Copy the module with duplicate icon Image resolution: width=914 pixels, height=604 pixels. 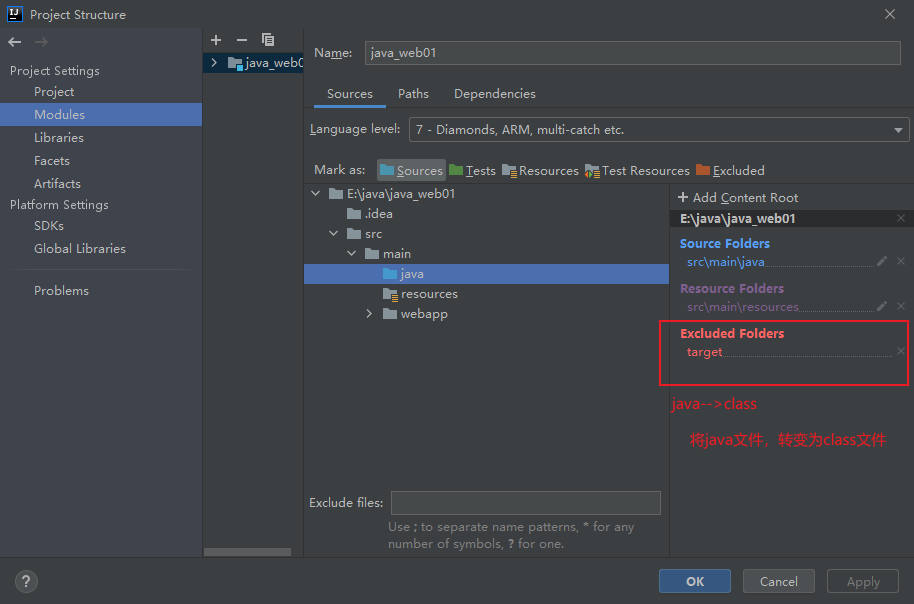268,40
